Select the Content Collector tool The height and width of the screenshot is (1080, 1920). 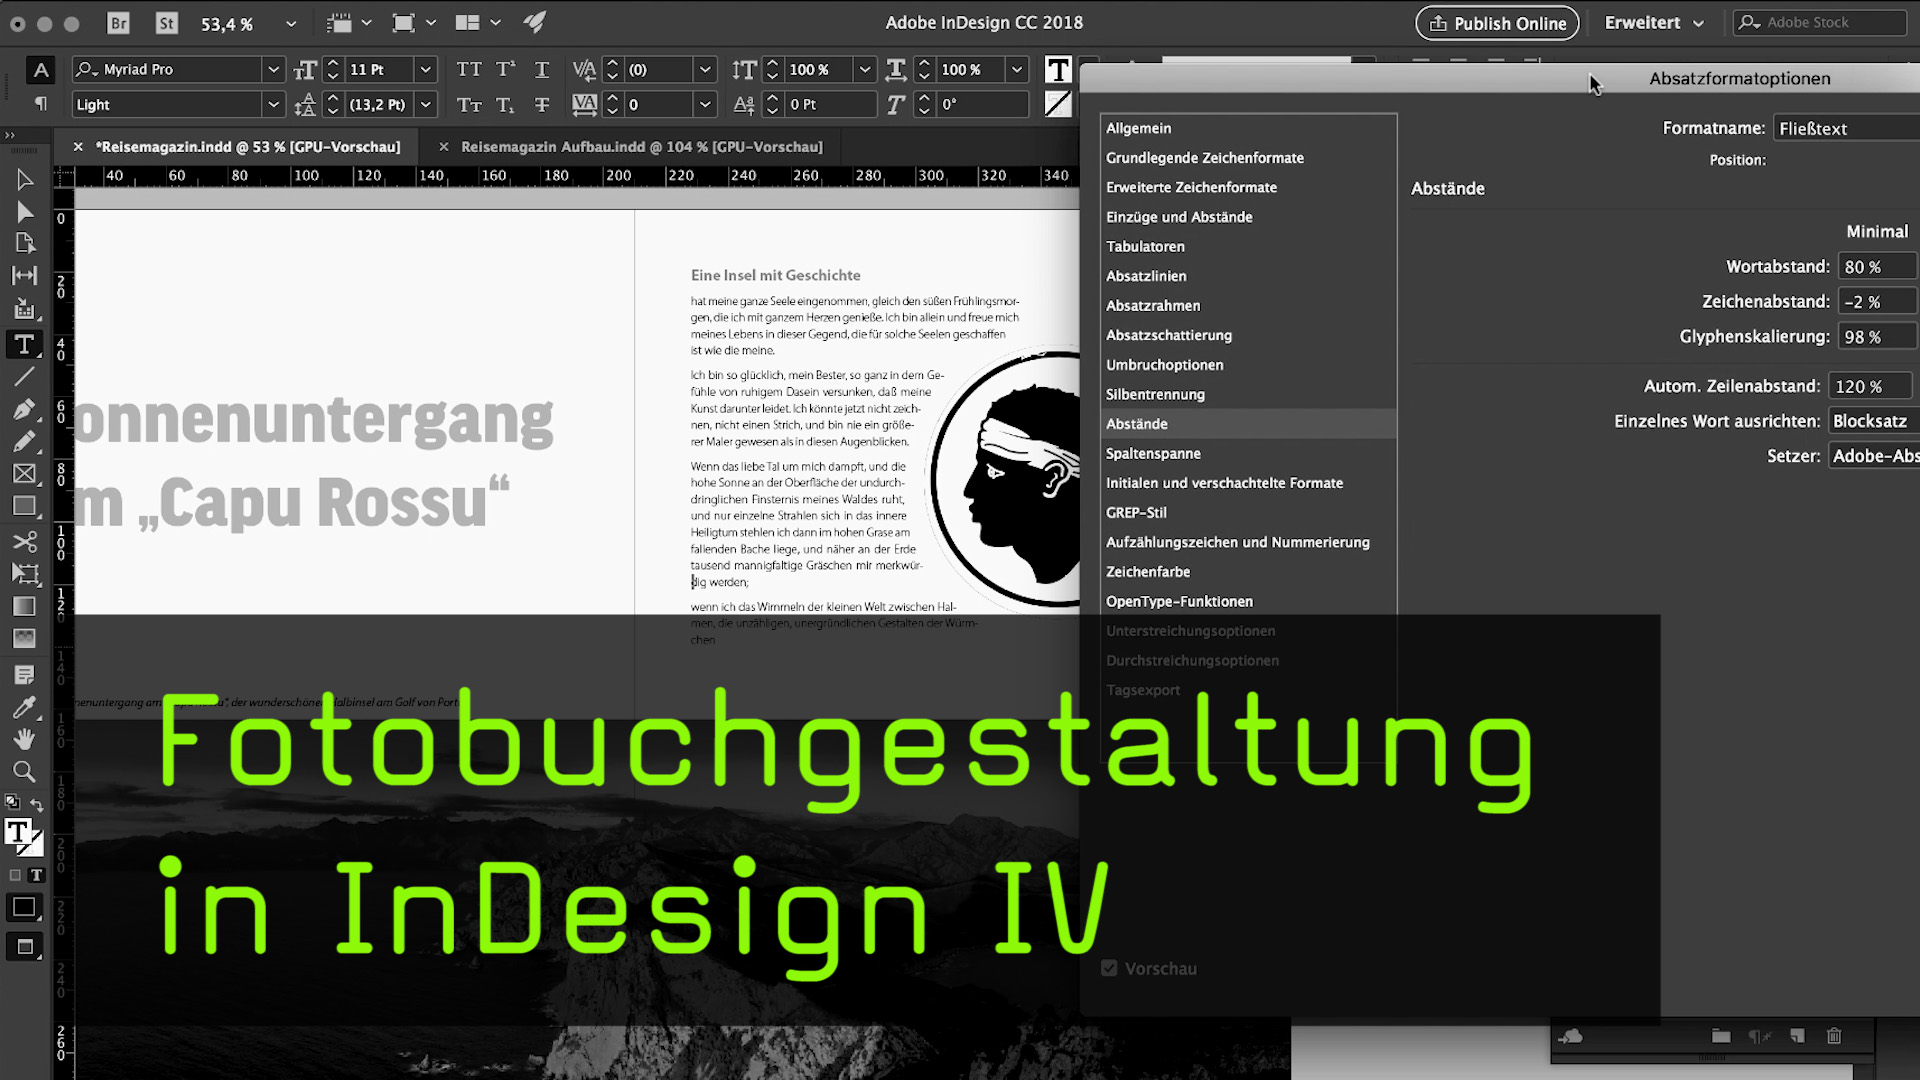[x=25, y=309]
